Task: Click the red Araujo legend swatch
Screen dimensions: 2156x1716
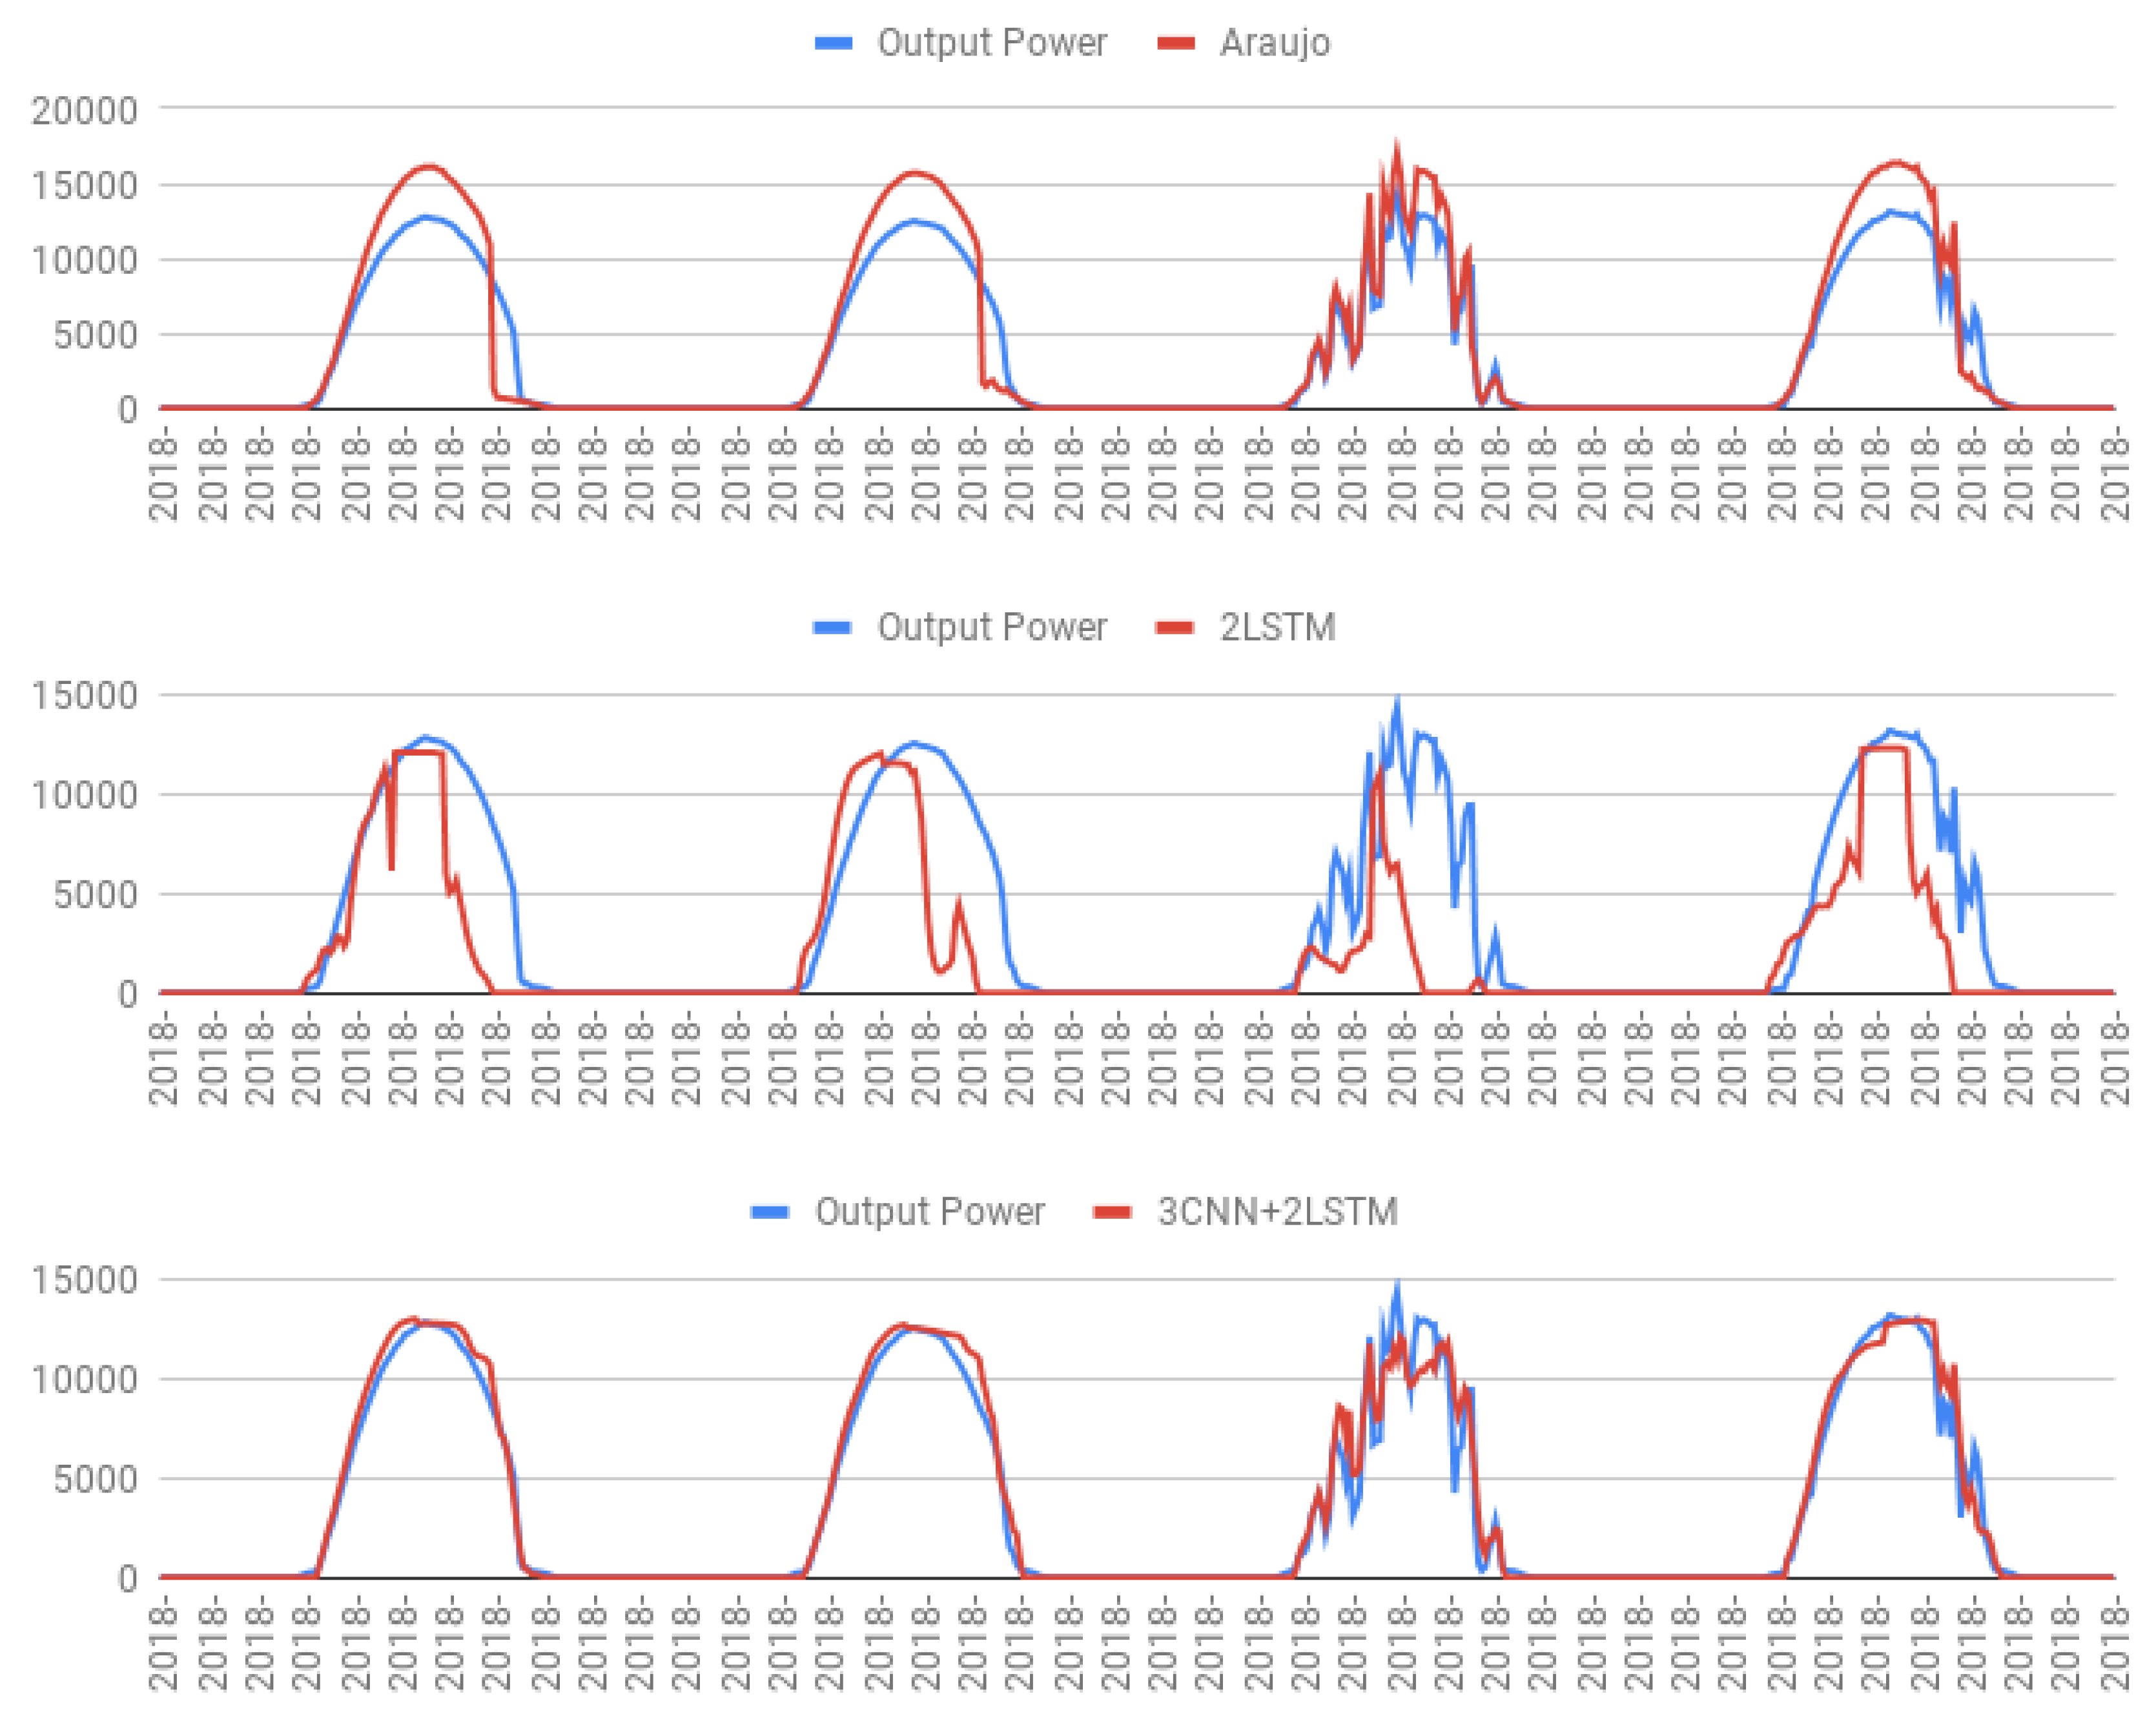Action: [1176, 43]
